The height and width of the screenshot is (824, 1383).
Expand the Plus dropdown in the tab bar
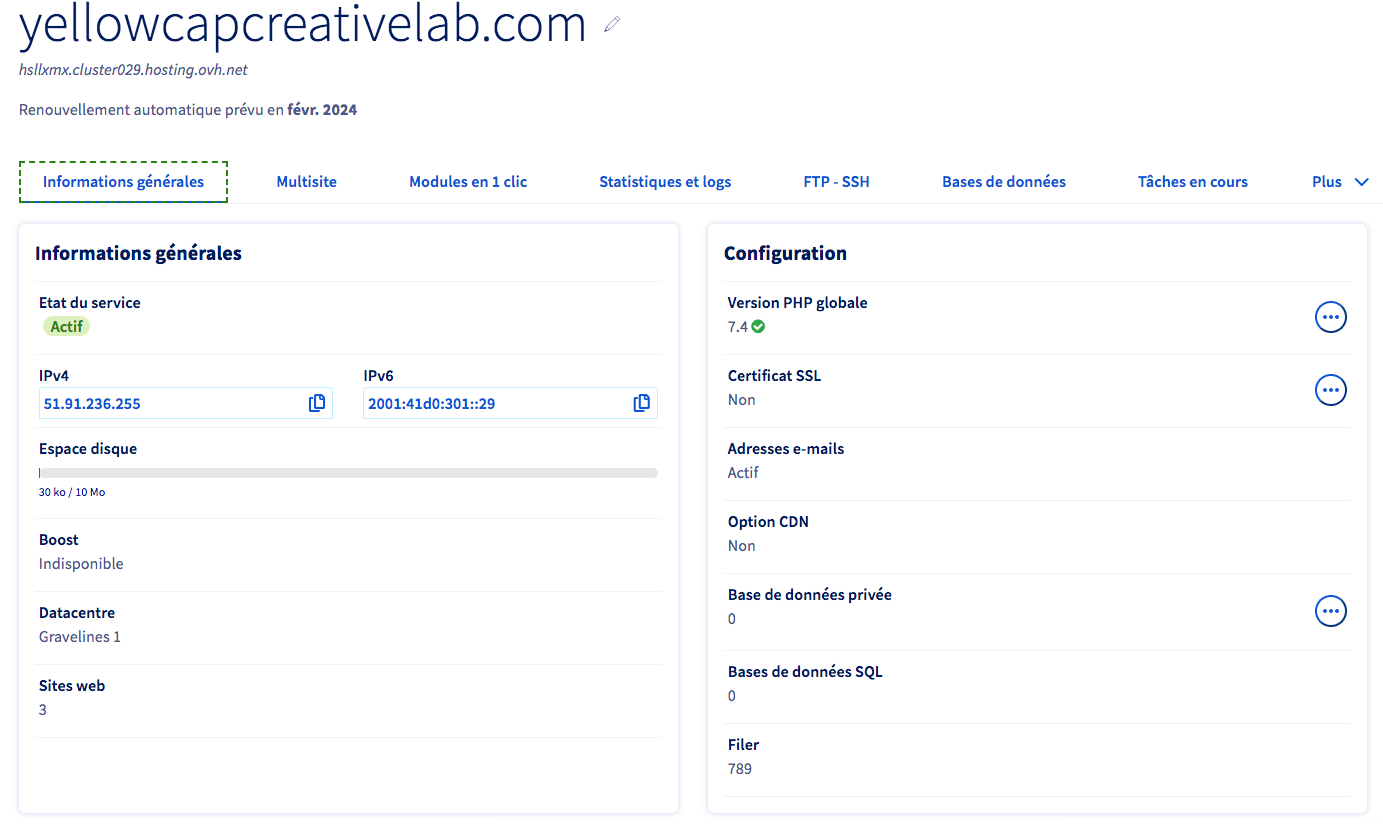click(1340, 182)
